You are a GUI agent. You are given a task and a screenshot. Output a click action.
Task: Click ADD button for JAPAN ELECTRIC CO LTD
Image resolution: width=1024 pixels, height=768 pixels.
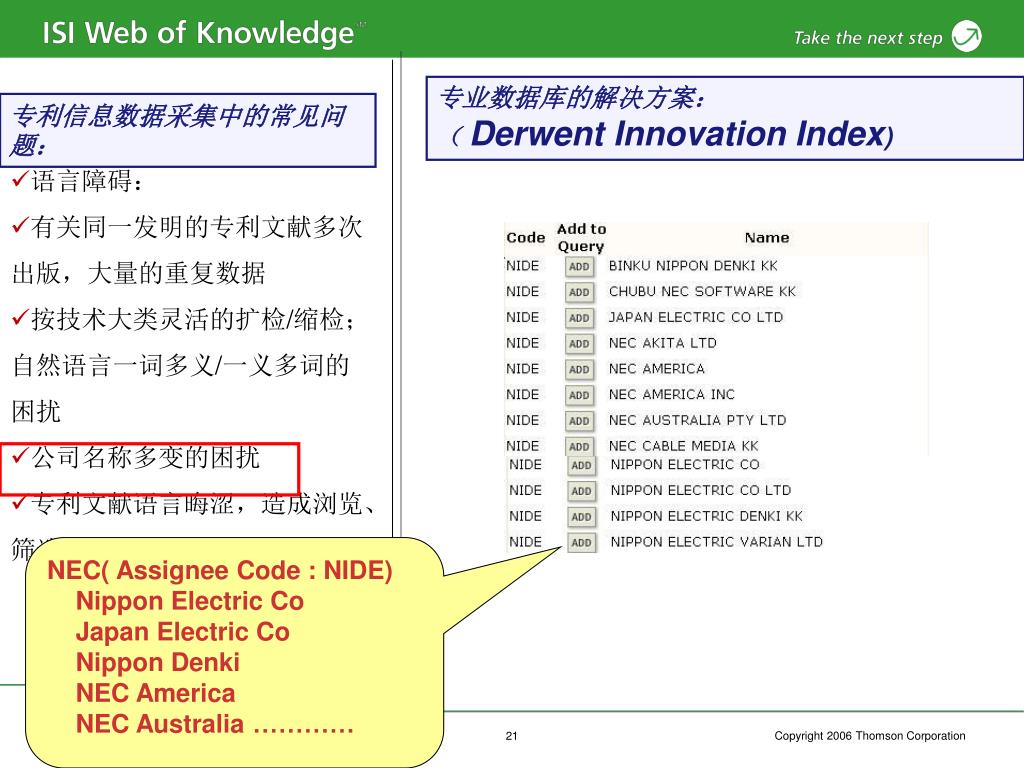579,318
